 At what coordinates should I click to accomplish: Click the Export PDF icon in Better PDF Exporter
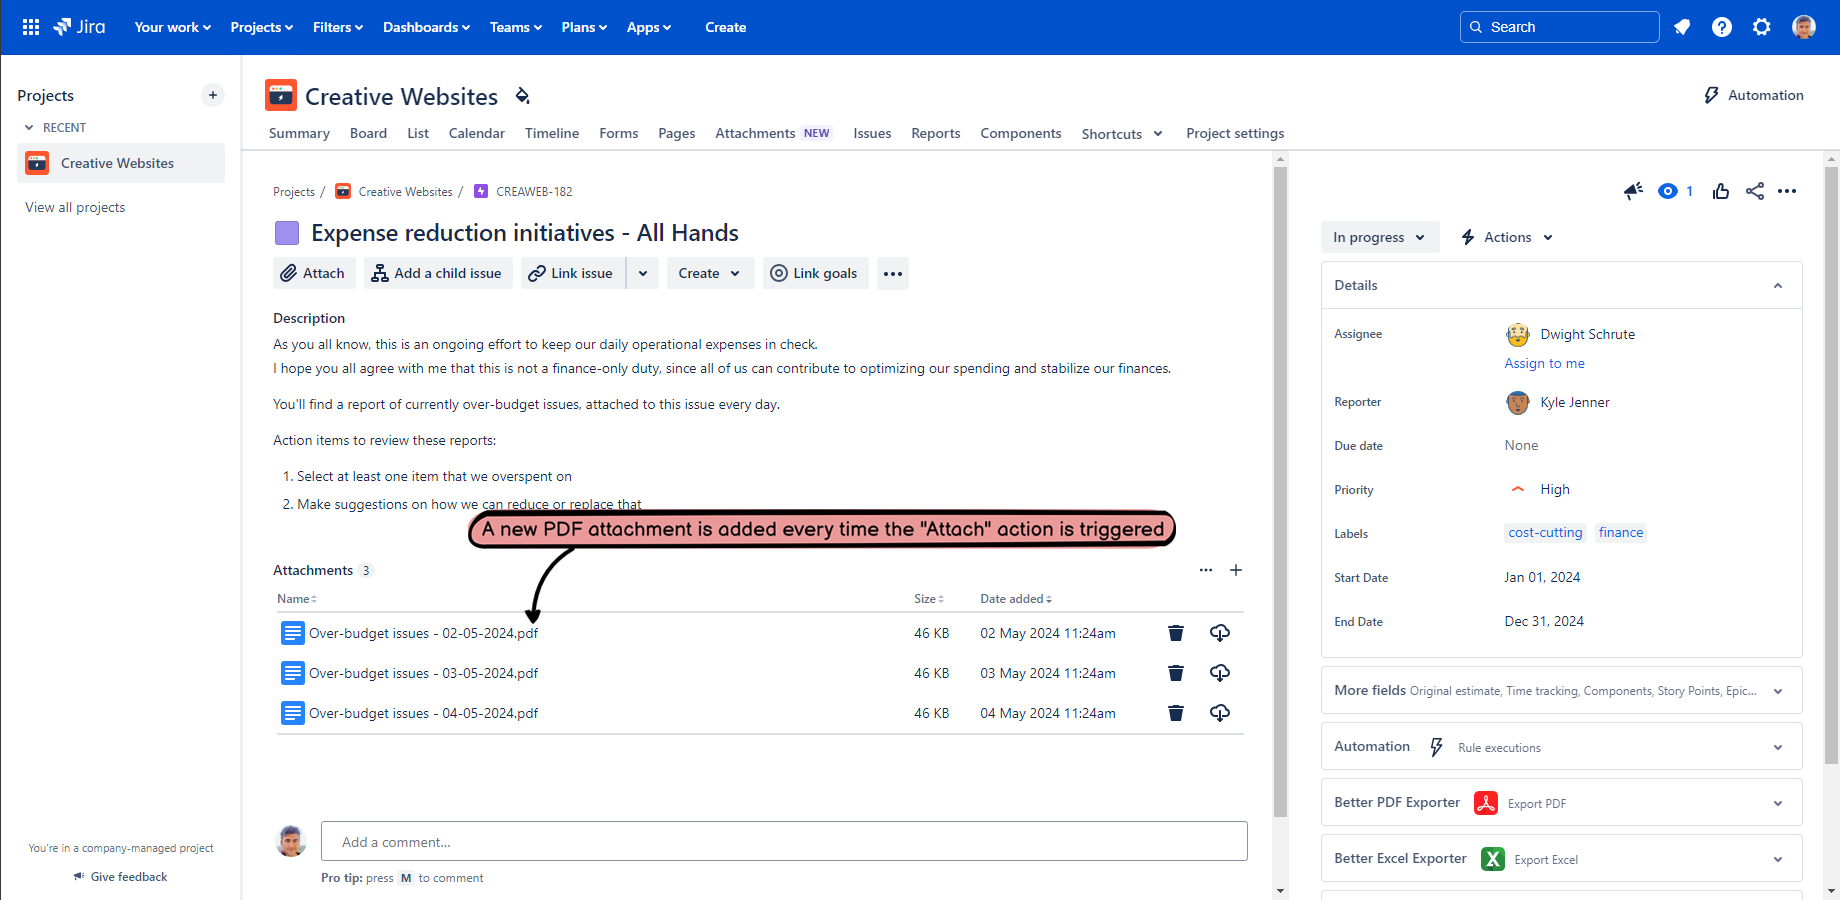pyautogui.click(x=1486, y=803)
